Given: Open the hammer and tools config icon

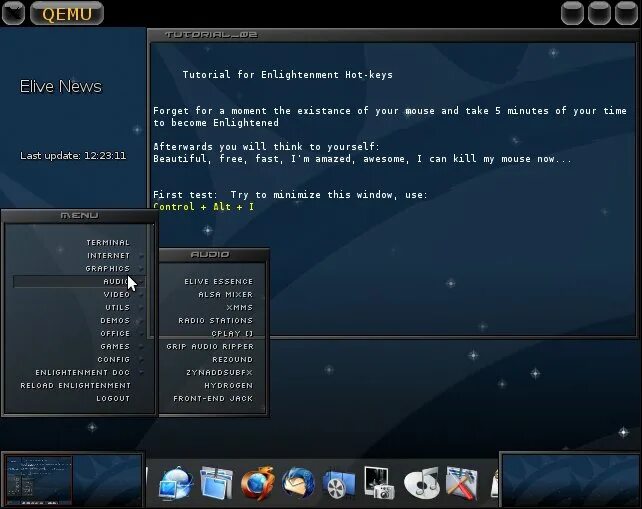Looking at the screenshot, I should click(x=462, y=483).
